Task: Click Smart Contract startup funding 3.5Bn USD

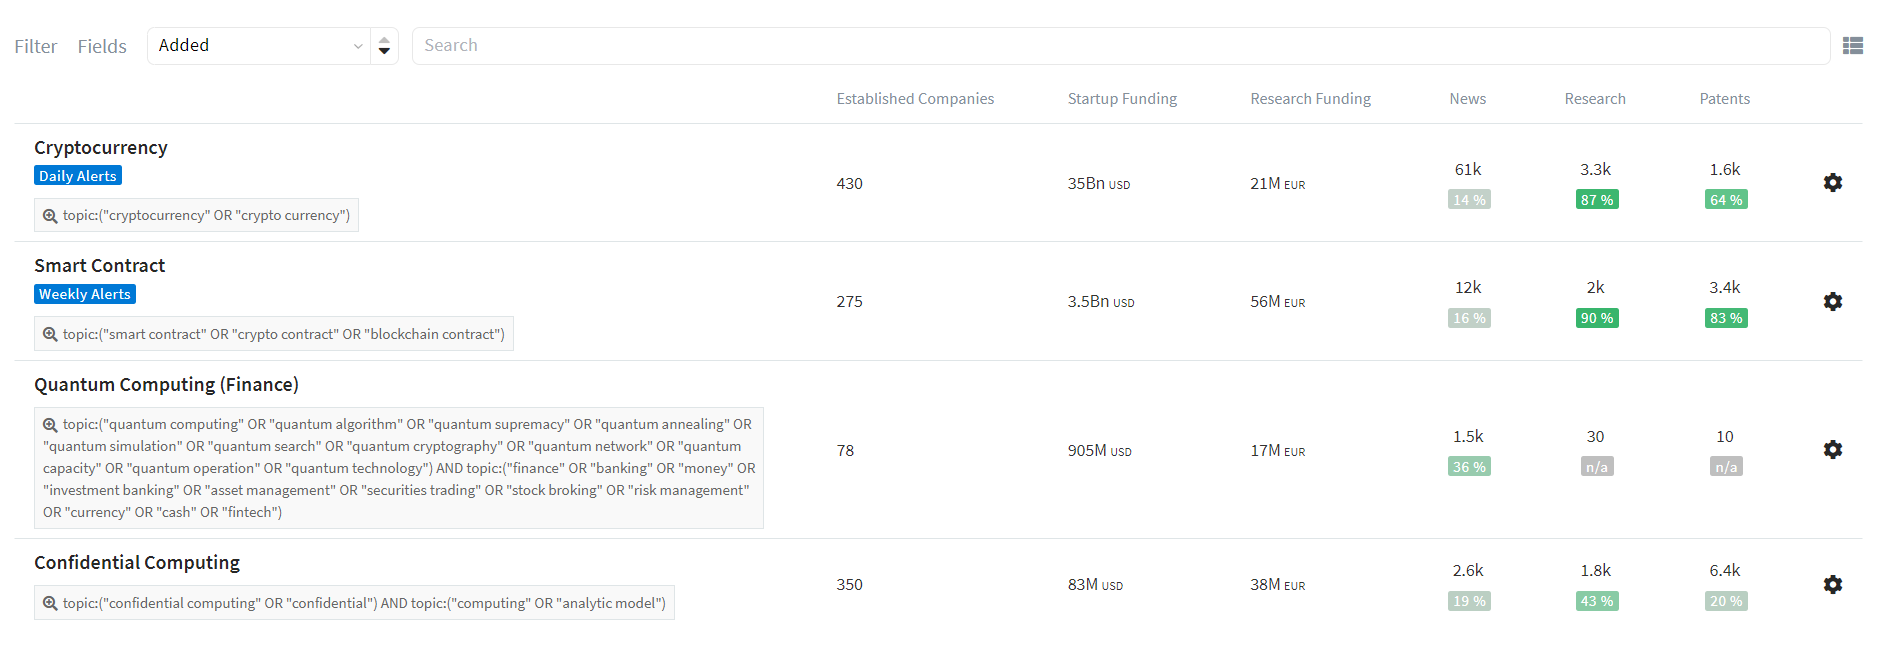Action: [x=1100, y=302]
